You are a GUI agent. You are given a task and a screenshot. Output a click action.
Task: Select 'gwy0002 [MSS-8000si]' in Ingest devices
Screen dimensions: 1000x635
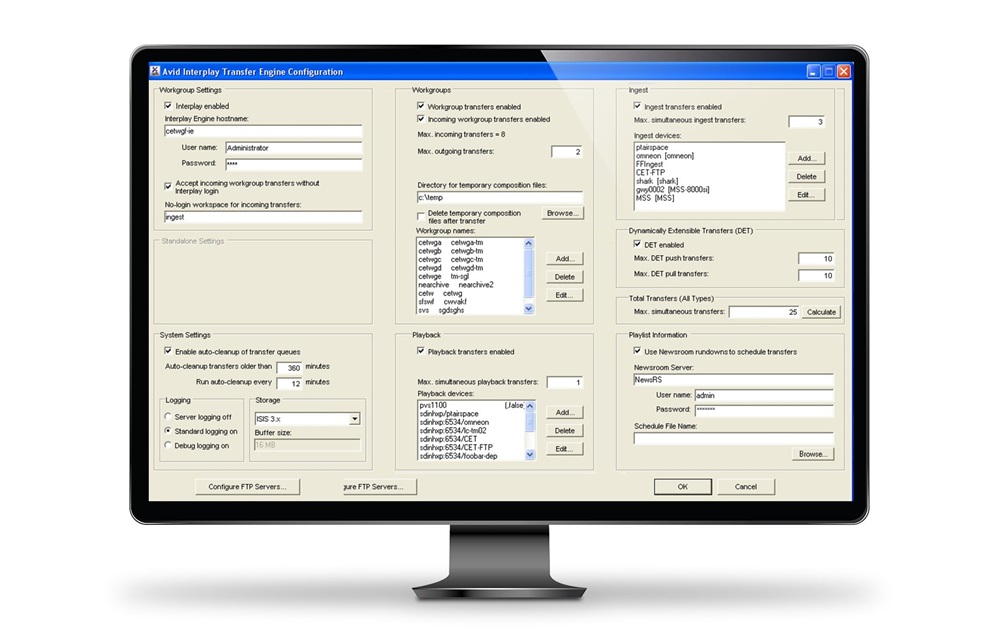click(672, 189)
